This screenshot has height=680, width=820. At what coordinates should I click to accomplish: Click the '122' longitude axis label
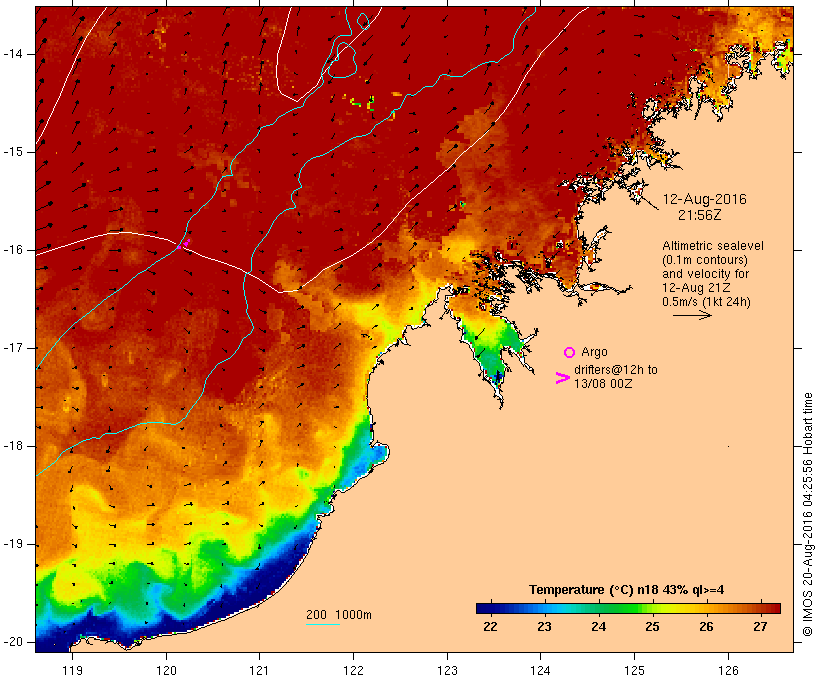(354, 671)
